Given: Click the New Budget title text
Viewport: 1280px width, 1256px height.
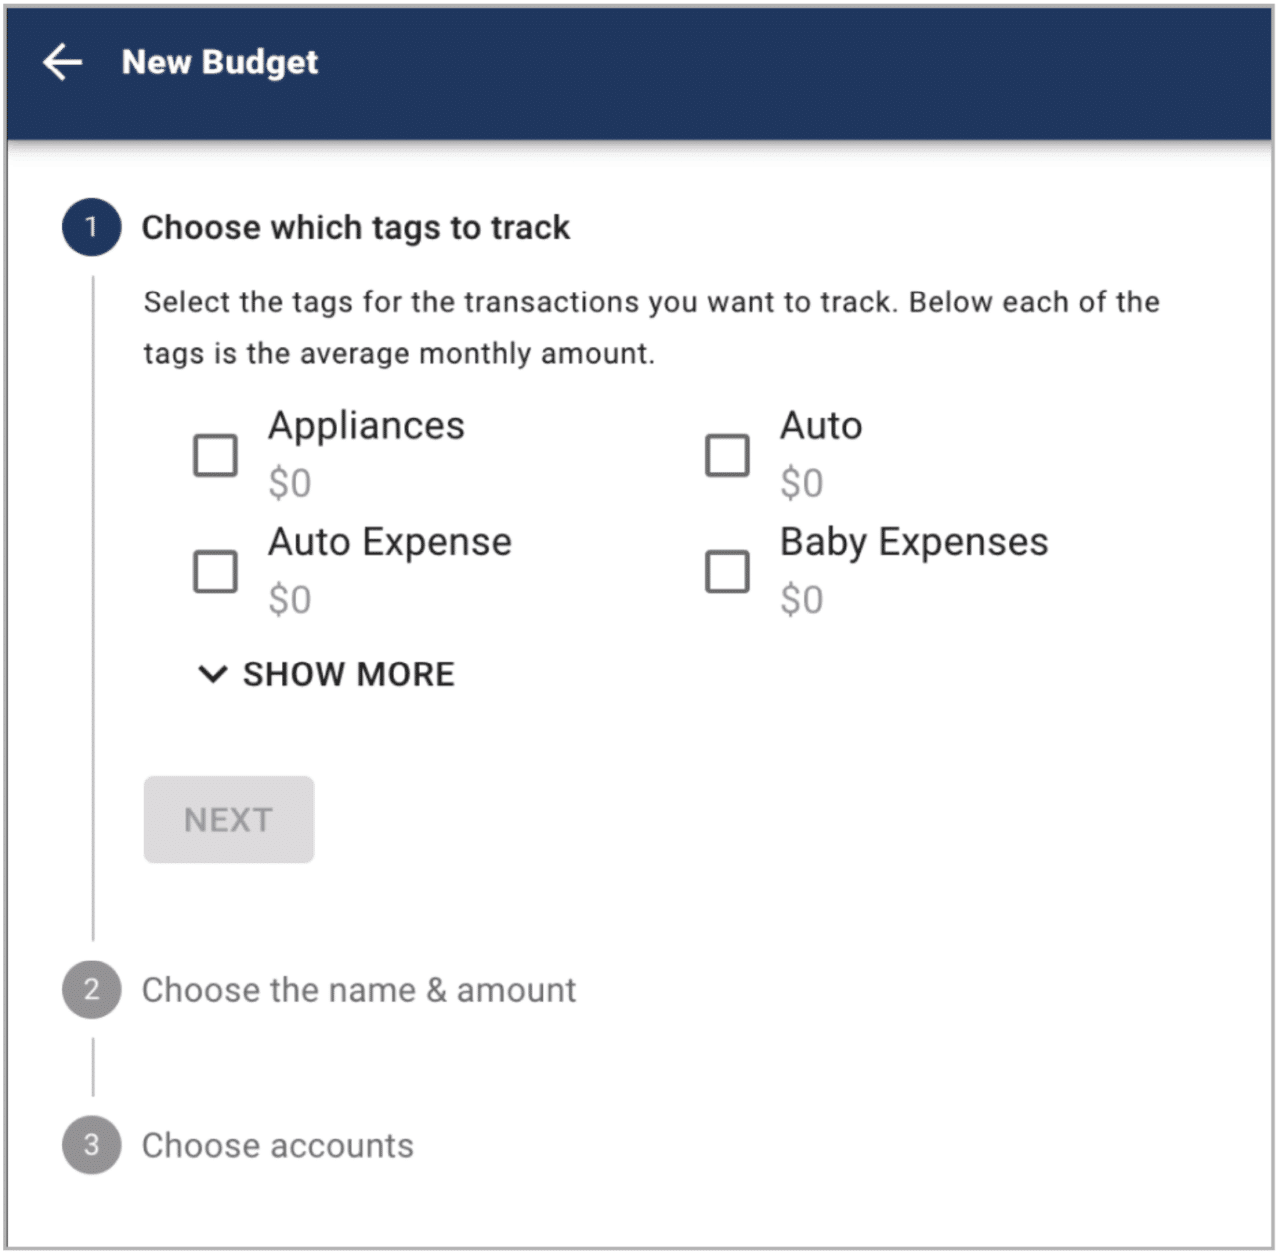Looking at the screenshot, I should point(221,63).
